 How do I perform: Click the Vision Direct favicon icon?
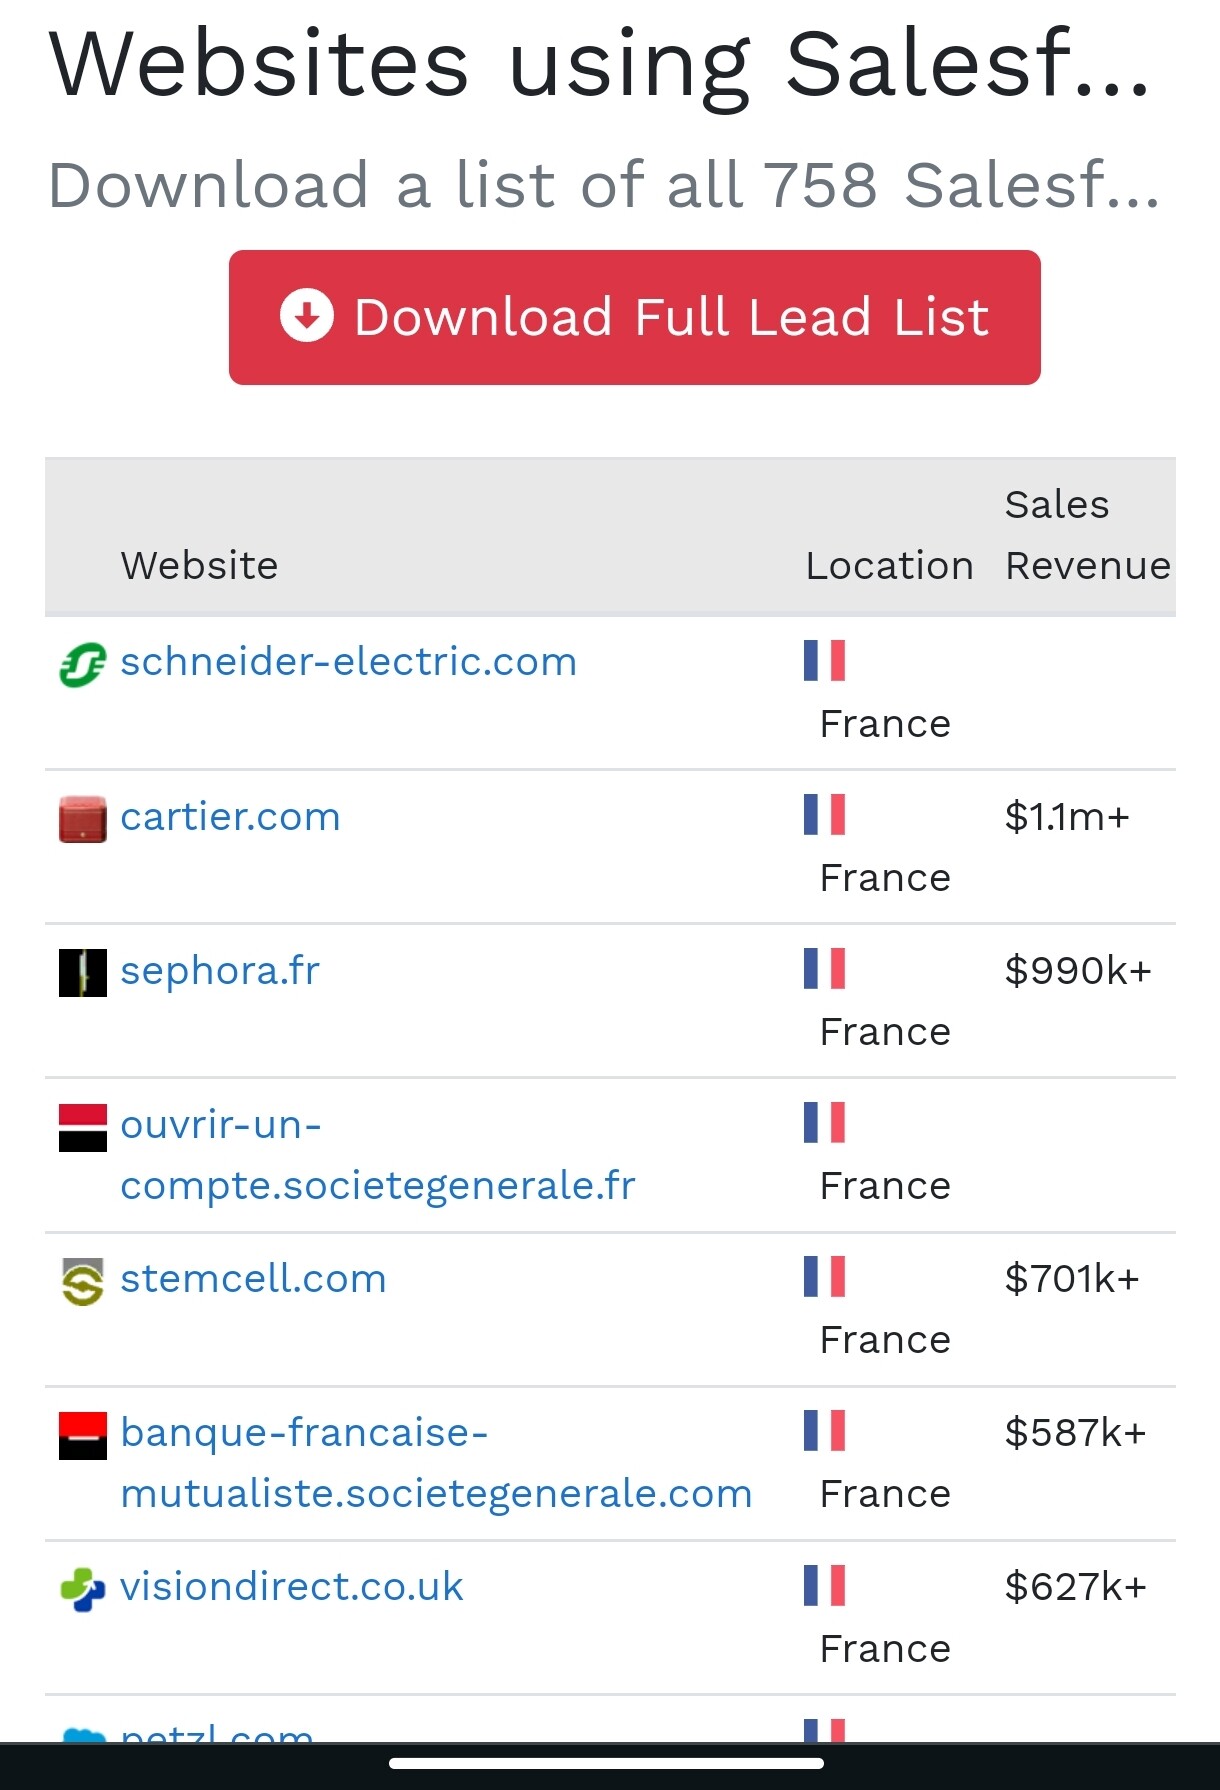[x=83, y=1589]
